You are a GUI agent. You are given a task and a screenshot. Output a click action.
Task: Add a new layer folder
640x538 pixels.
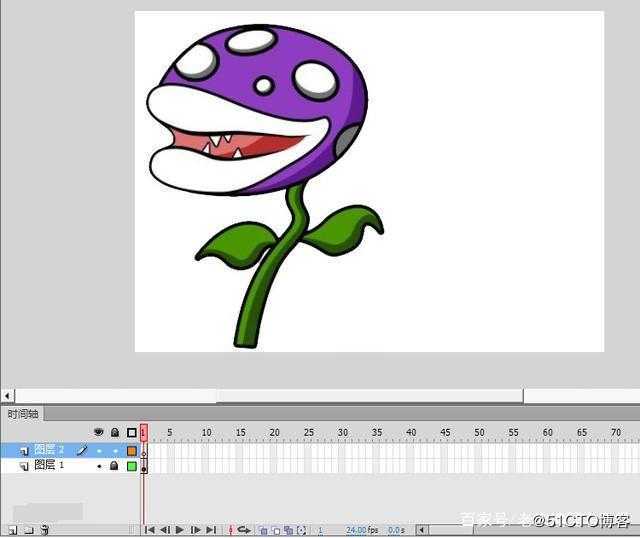click(x=29, y=530)
